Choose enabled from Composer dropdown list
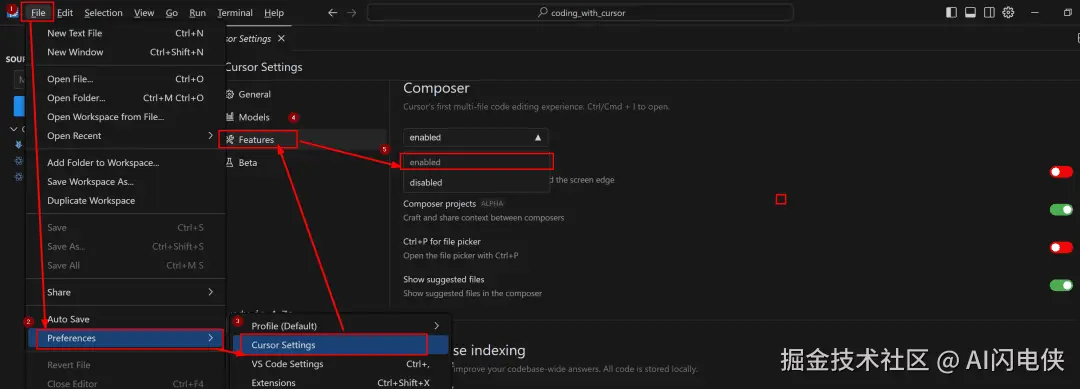This screenshot has width=1080, height=389. (476, 162)
